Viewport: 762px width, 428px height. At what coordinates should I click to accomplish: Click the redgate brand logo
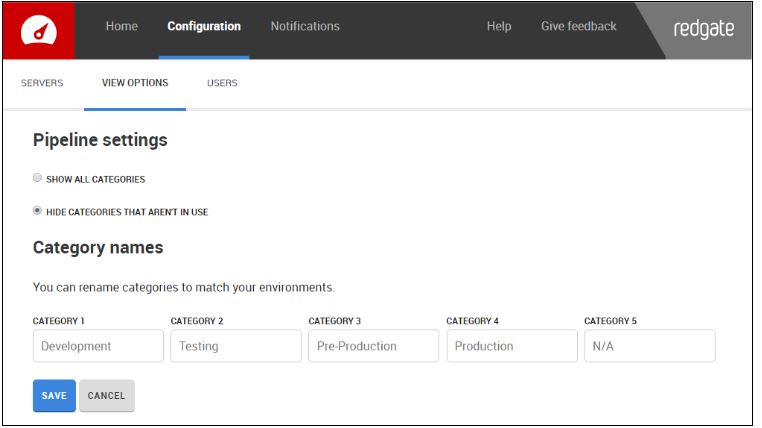pyautogui.click(x=703, y=28)
